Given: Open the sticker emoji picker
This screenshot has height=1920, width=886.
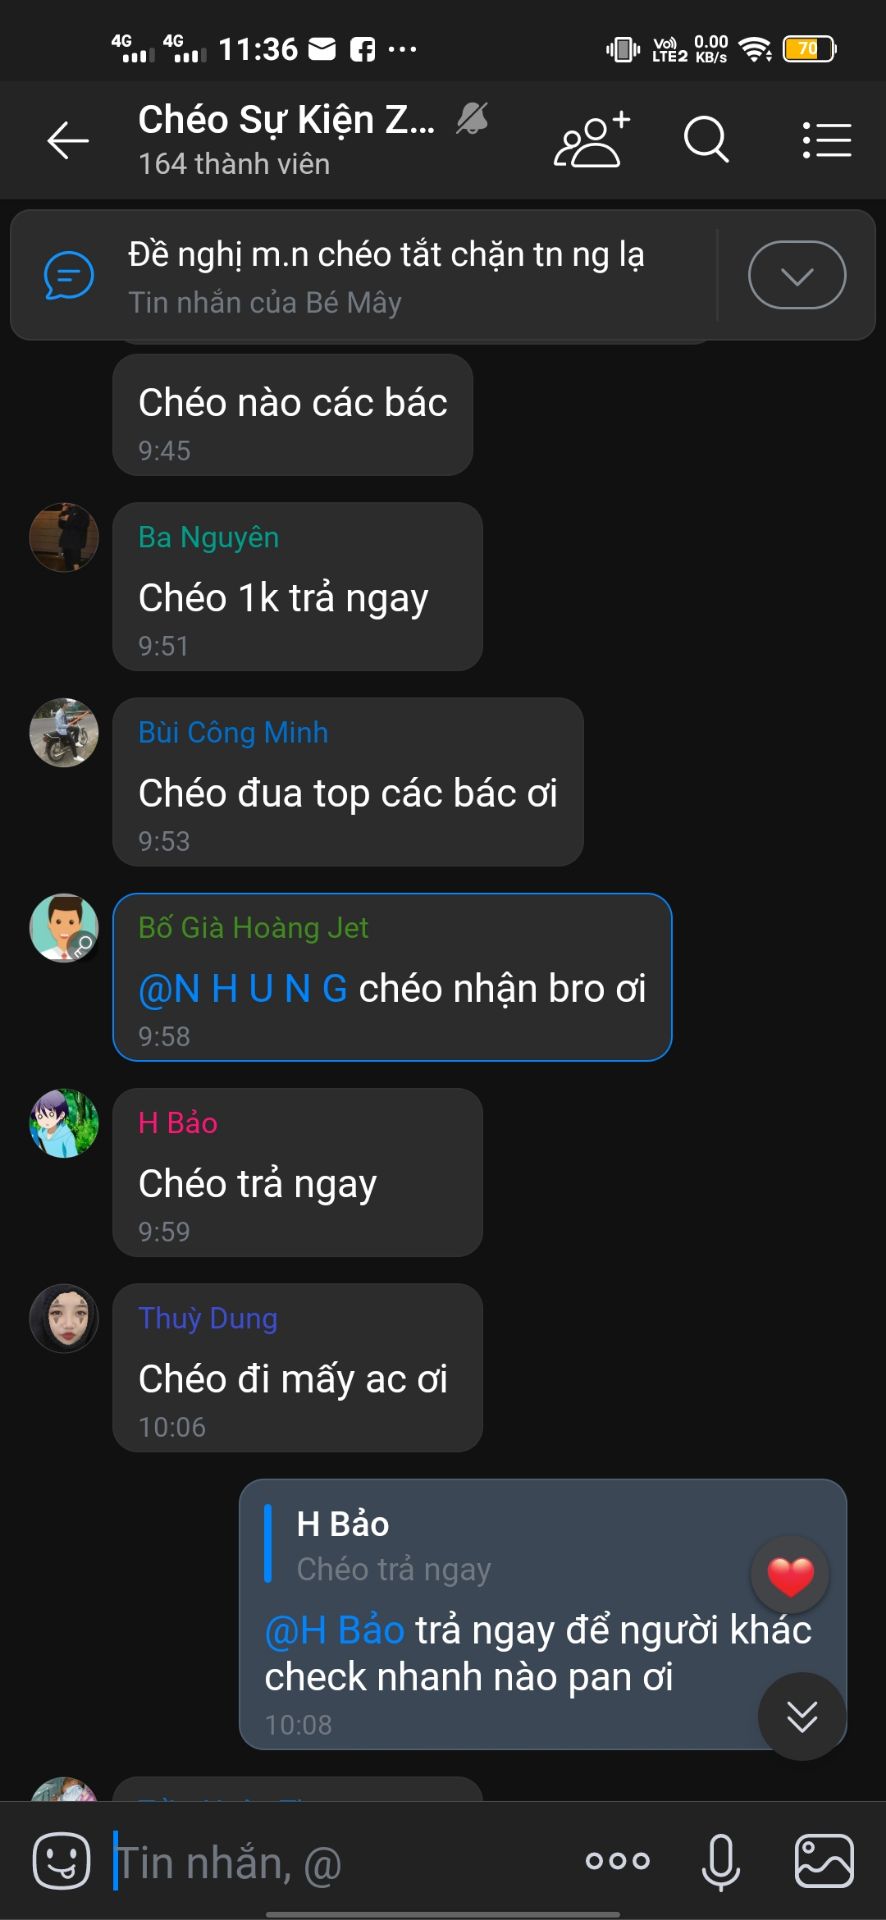Looking at the screenshot, I should [62, 1861].
